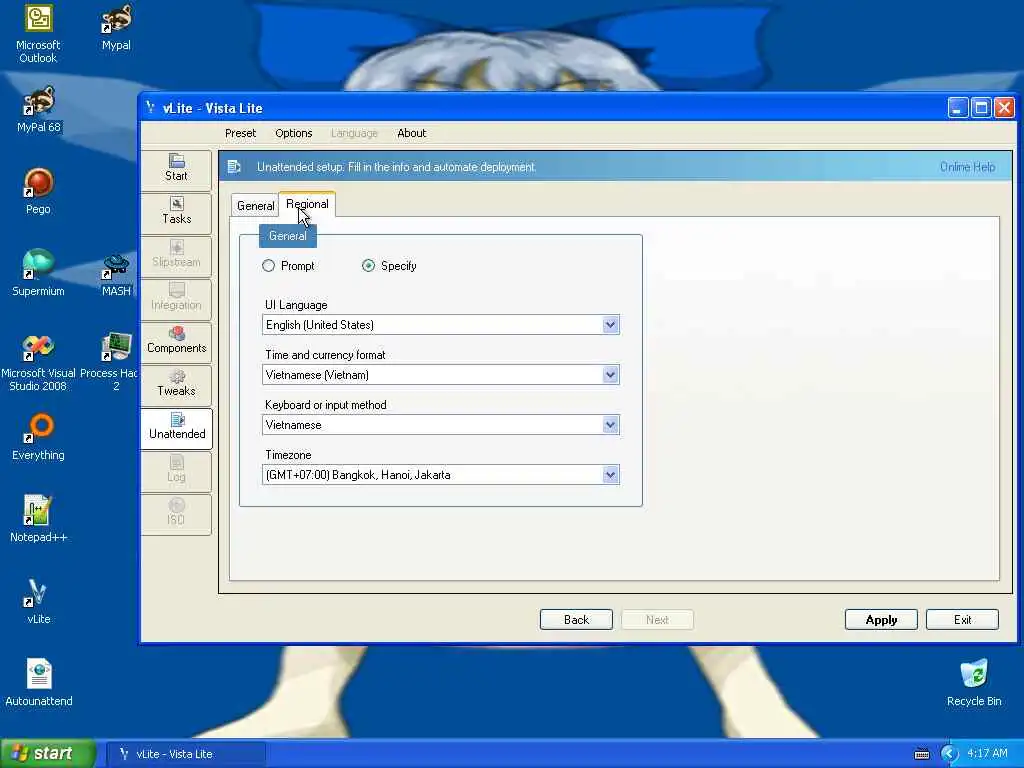Viewport: 1024px width, 768px height.
Task: Open the Windows start menu
Action: pyautogui.click(x=48, y=754)
